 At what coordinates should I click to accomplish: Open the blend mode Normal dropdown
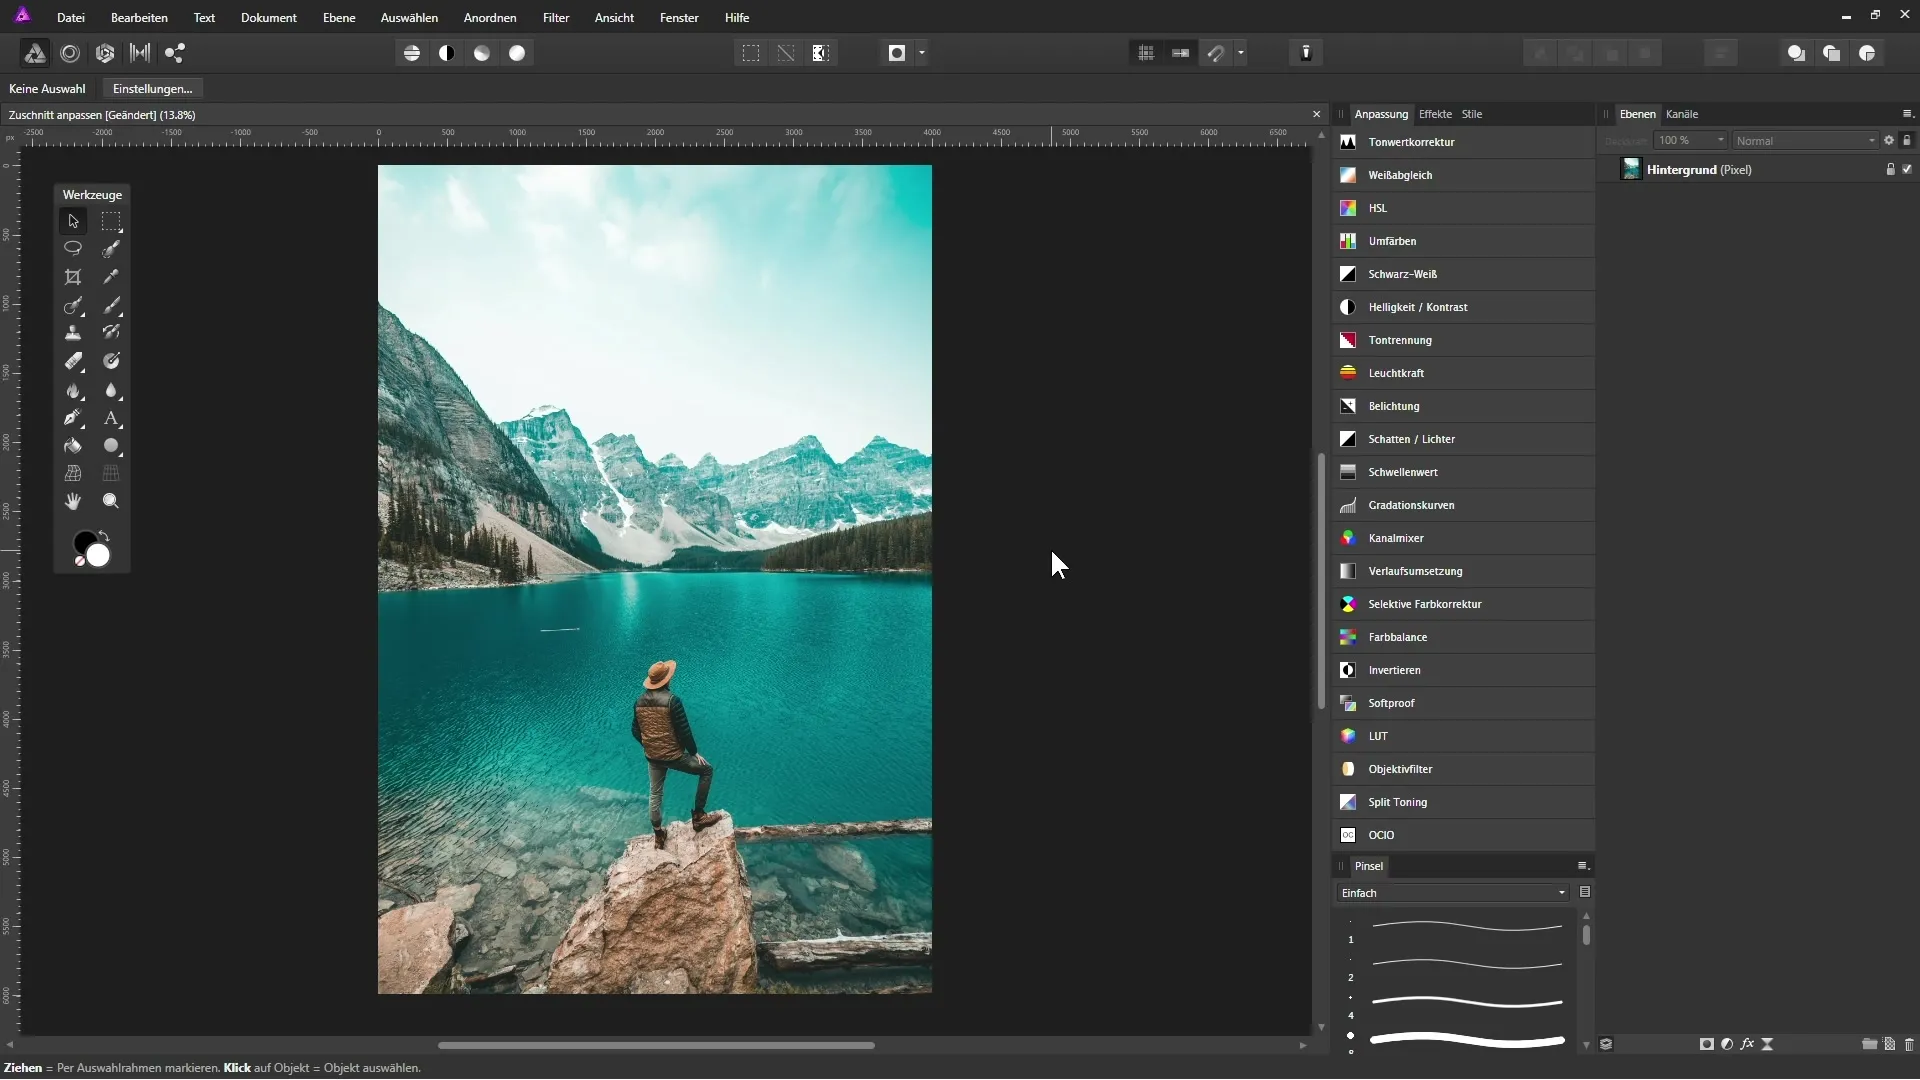1806,141
